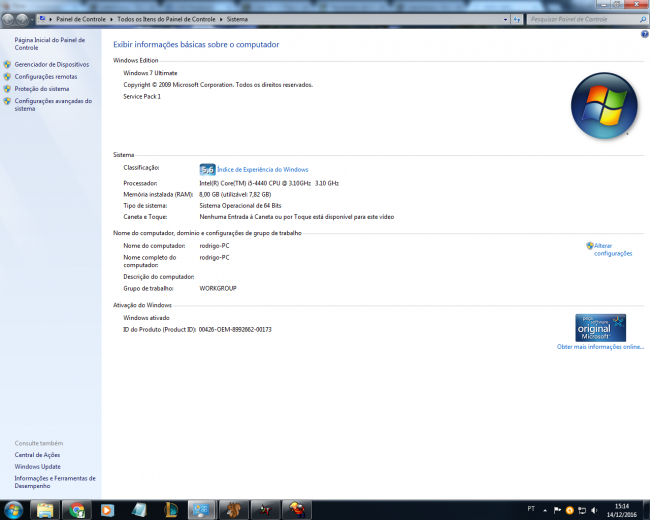Click the volume speaker tray icon

tap(594, 510)
